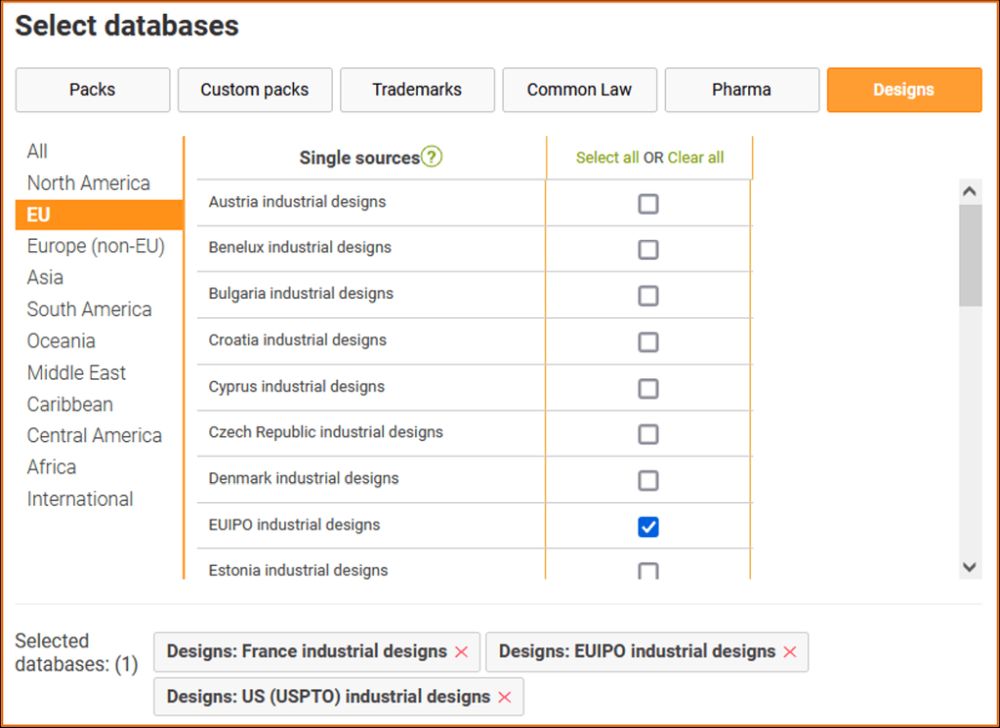Tick the Benelux industrial designs checkbox
The width and height of the screenshot is (1000, 728).
(648, 250)
